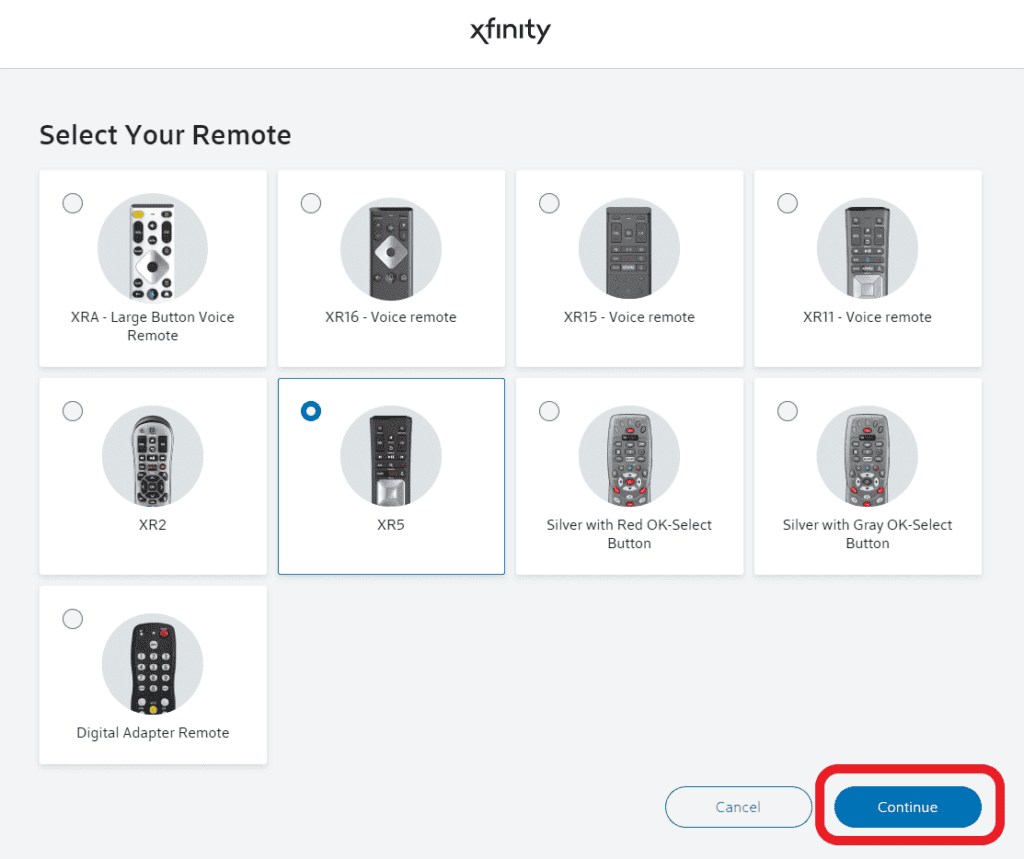Click the XR16 Voice remote image
This screenshot has width=1024, height=859.
[390, 248]
